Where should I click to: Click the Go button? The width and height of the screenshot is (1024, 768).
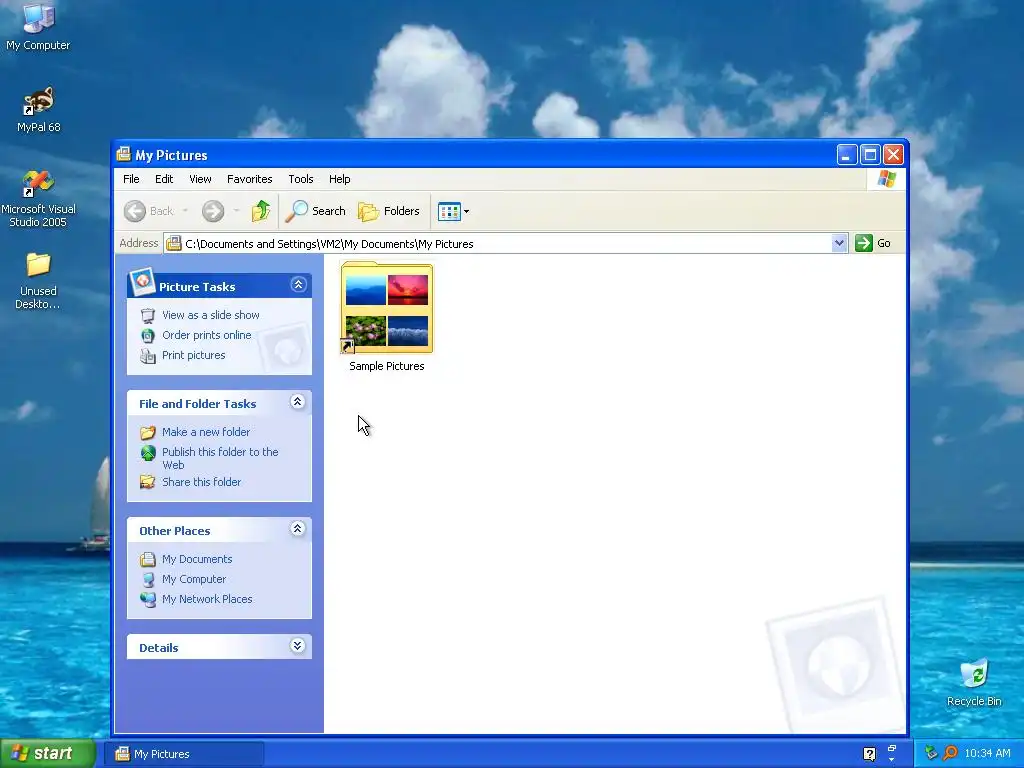[873, 243]
